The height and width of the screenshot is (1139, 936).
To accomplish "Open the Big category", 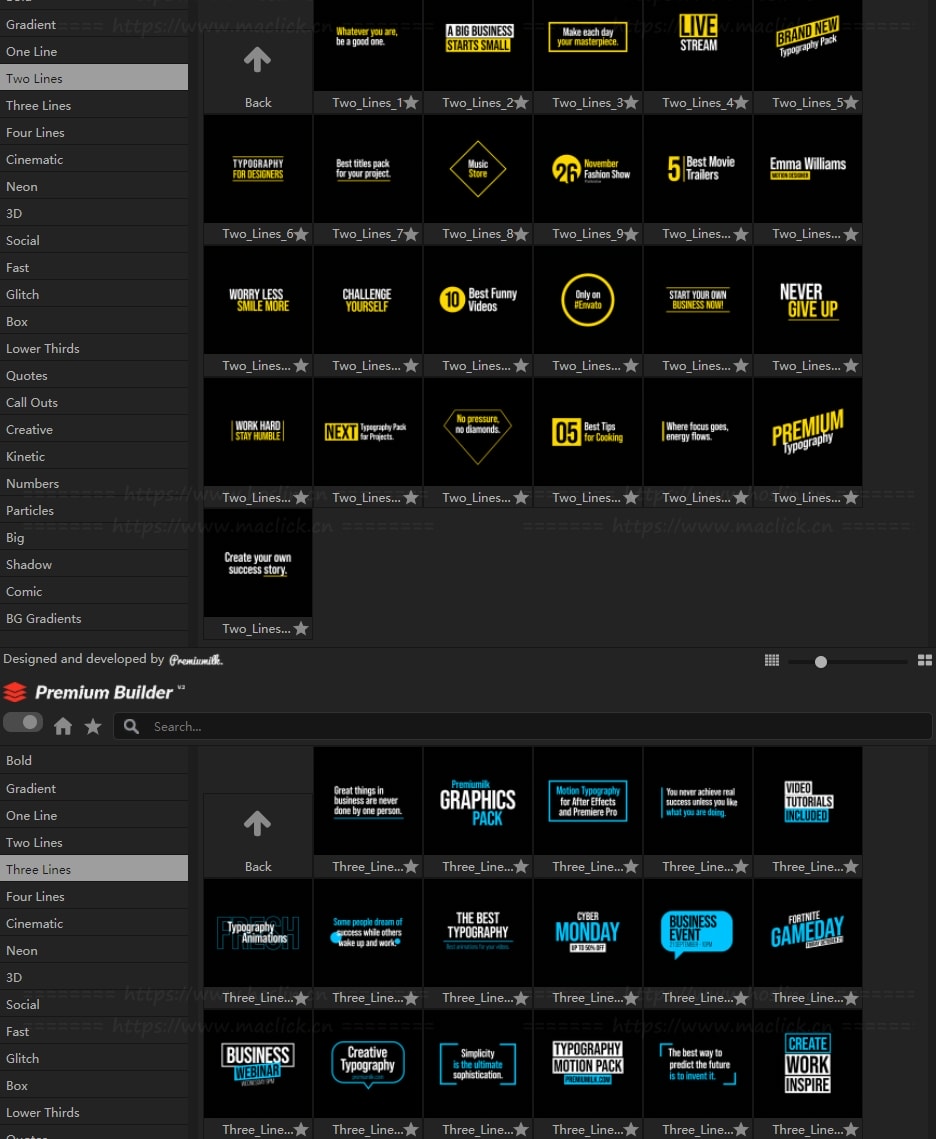I will click(x=94, y=538).
